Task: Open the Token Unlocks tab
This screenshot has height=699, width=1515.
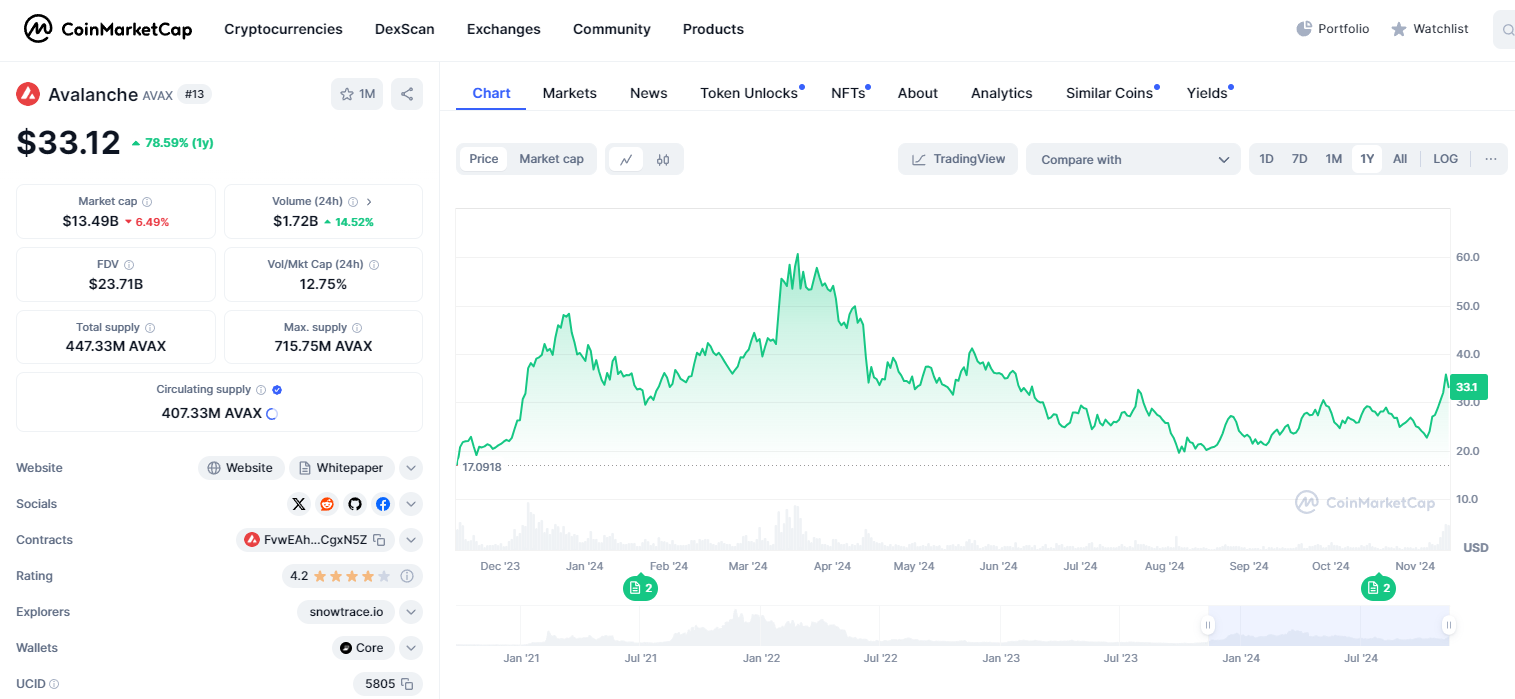Action: pos(749,93)
